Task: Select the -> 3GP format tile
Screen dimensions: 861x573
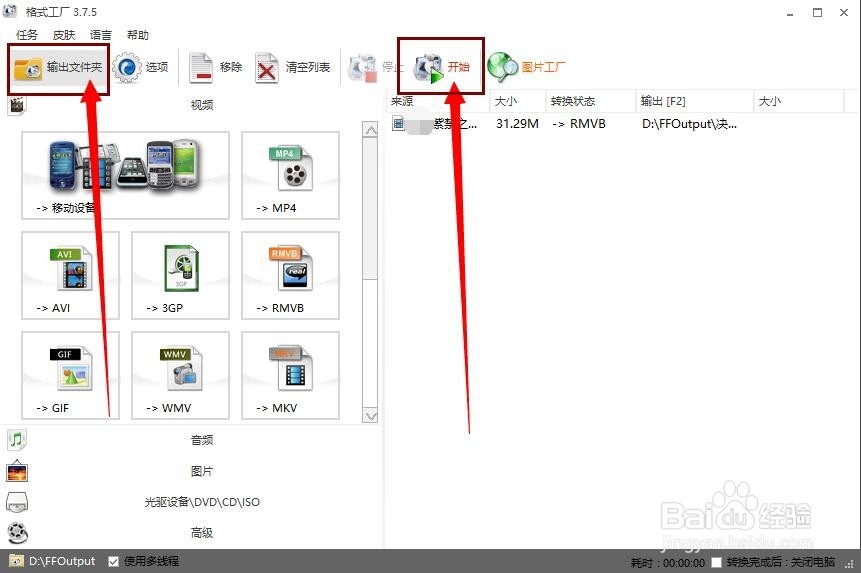Action: 180,276
